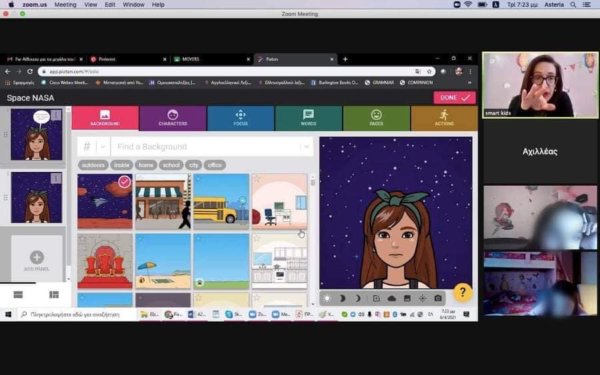Click the yellow help question mark

pos(463,292)
